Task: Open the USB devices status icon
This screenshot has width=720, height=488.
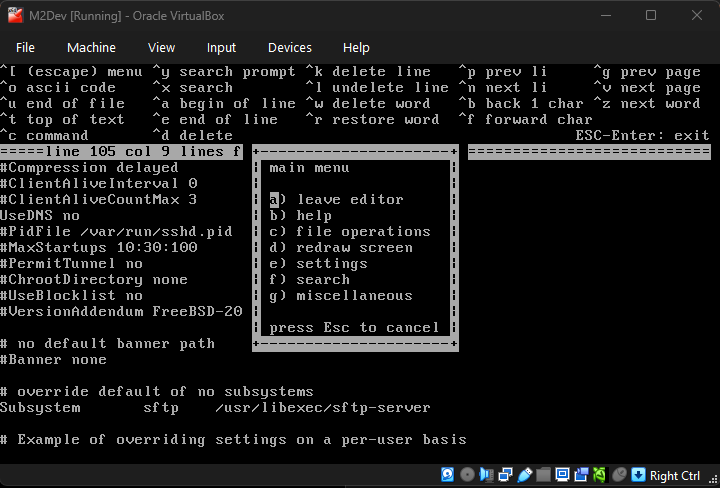Action: [524, 475]
